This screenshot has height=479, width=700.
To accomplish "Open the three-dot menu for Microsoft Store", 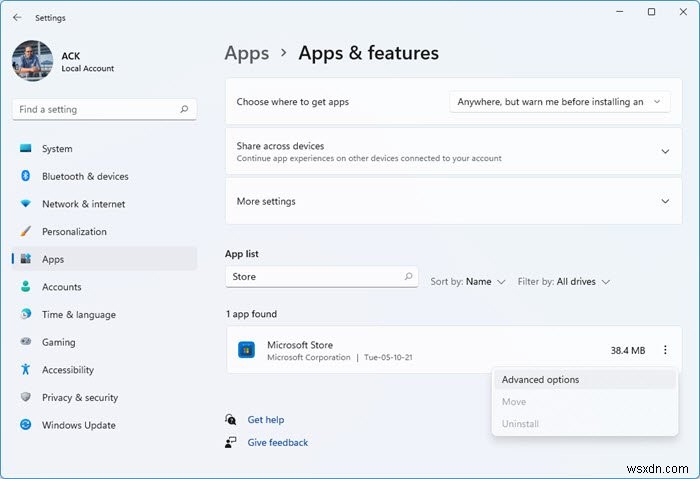I will [666, 350].
